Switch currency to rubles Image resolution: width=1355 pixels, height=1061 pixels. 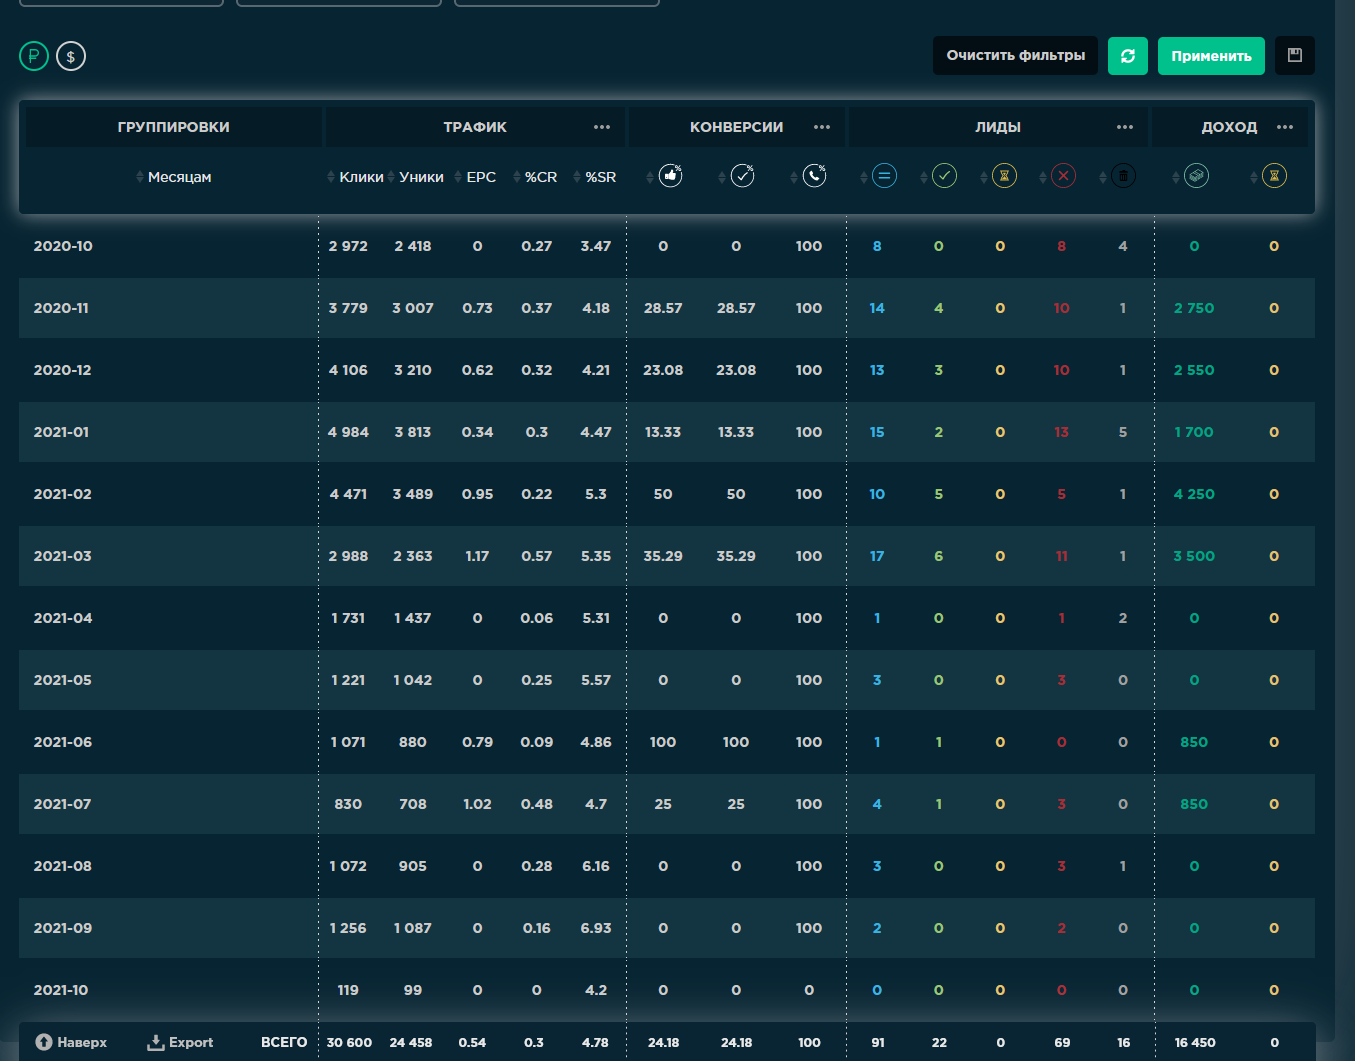[x=34, y=56]
